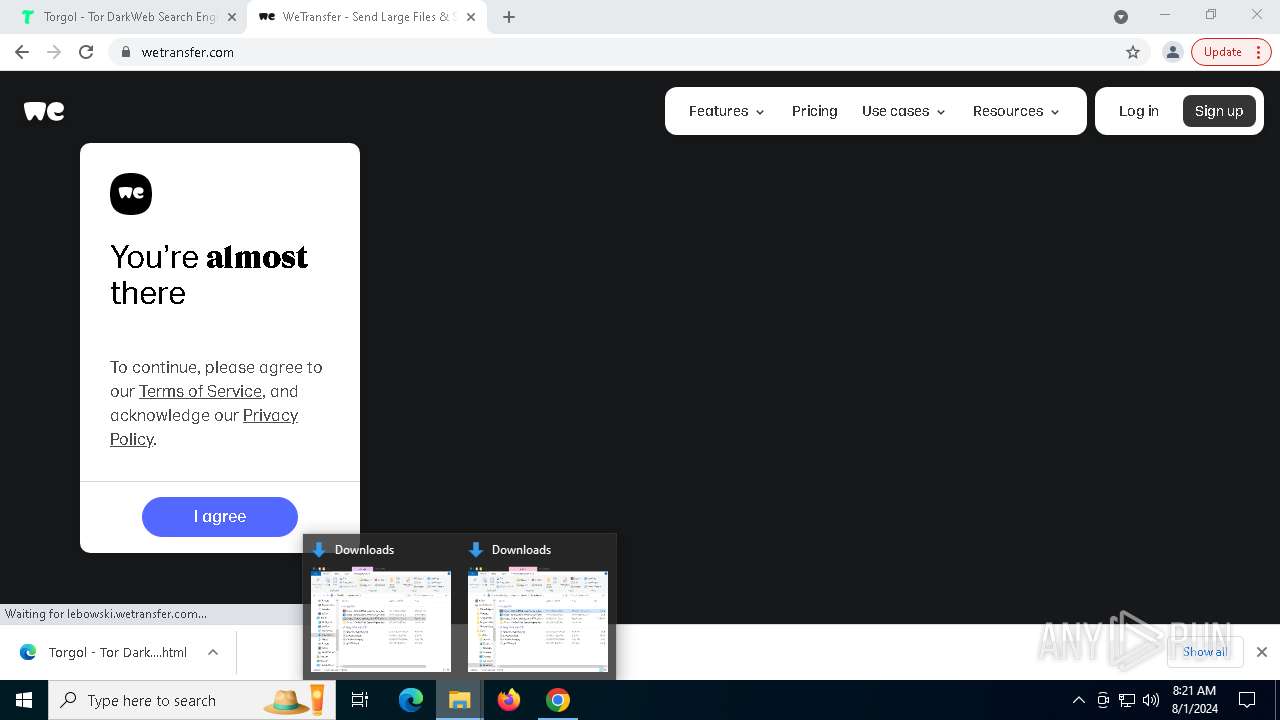The image size is (1280, 720).
Task: Open the notification center icon
Action: pyautogui.click(x=1247, y=700)
